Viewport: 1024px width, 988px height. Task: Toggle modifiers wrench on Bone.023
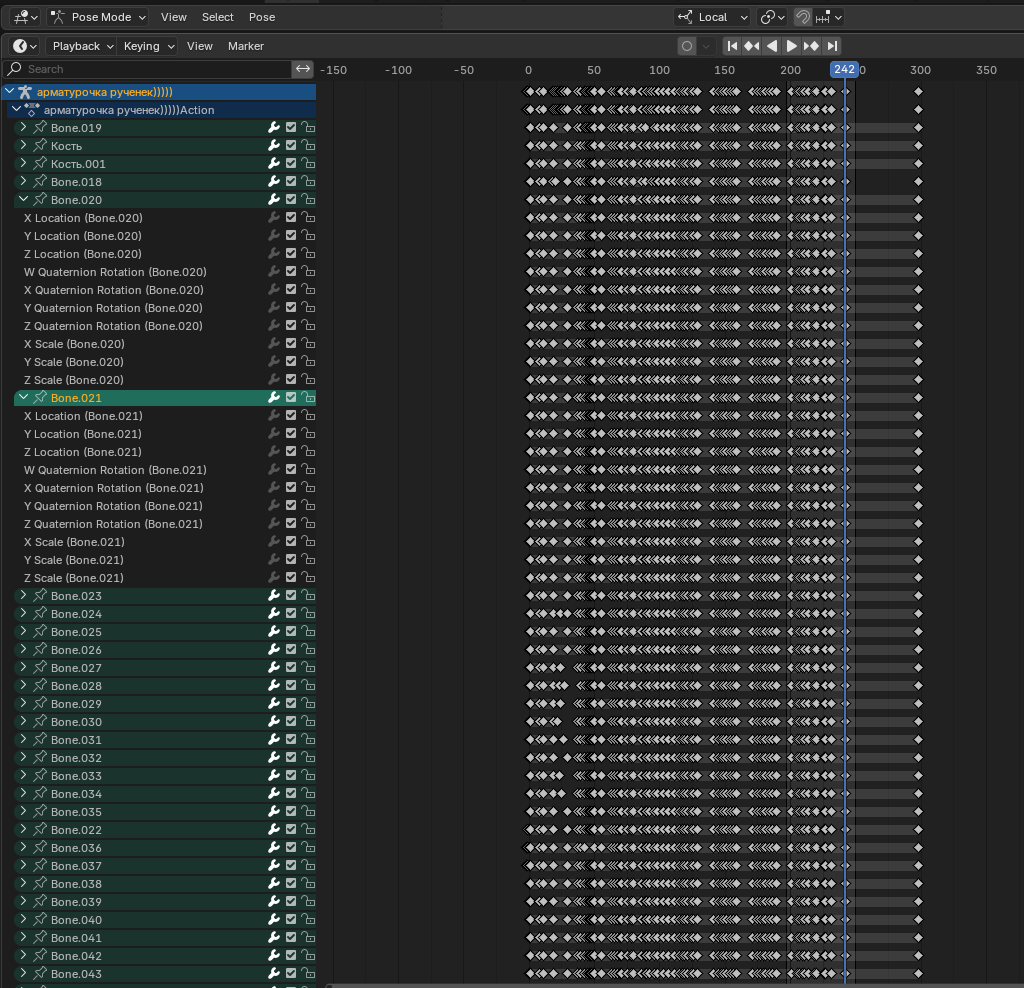(273, 596)
